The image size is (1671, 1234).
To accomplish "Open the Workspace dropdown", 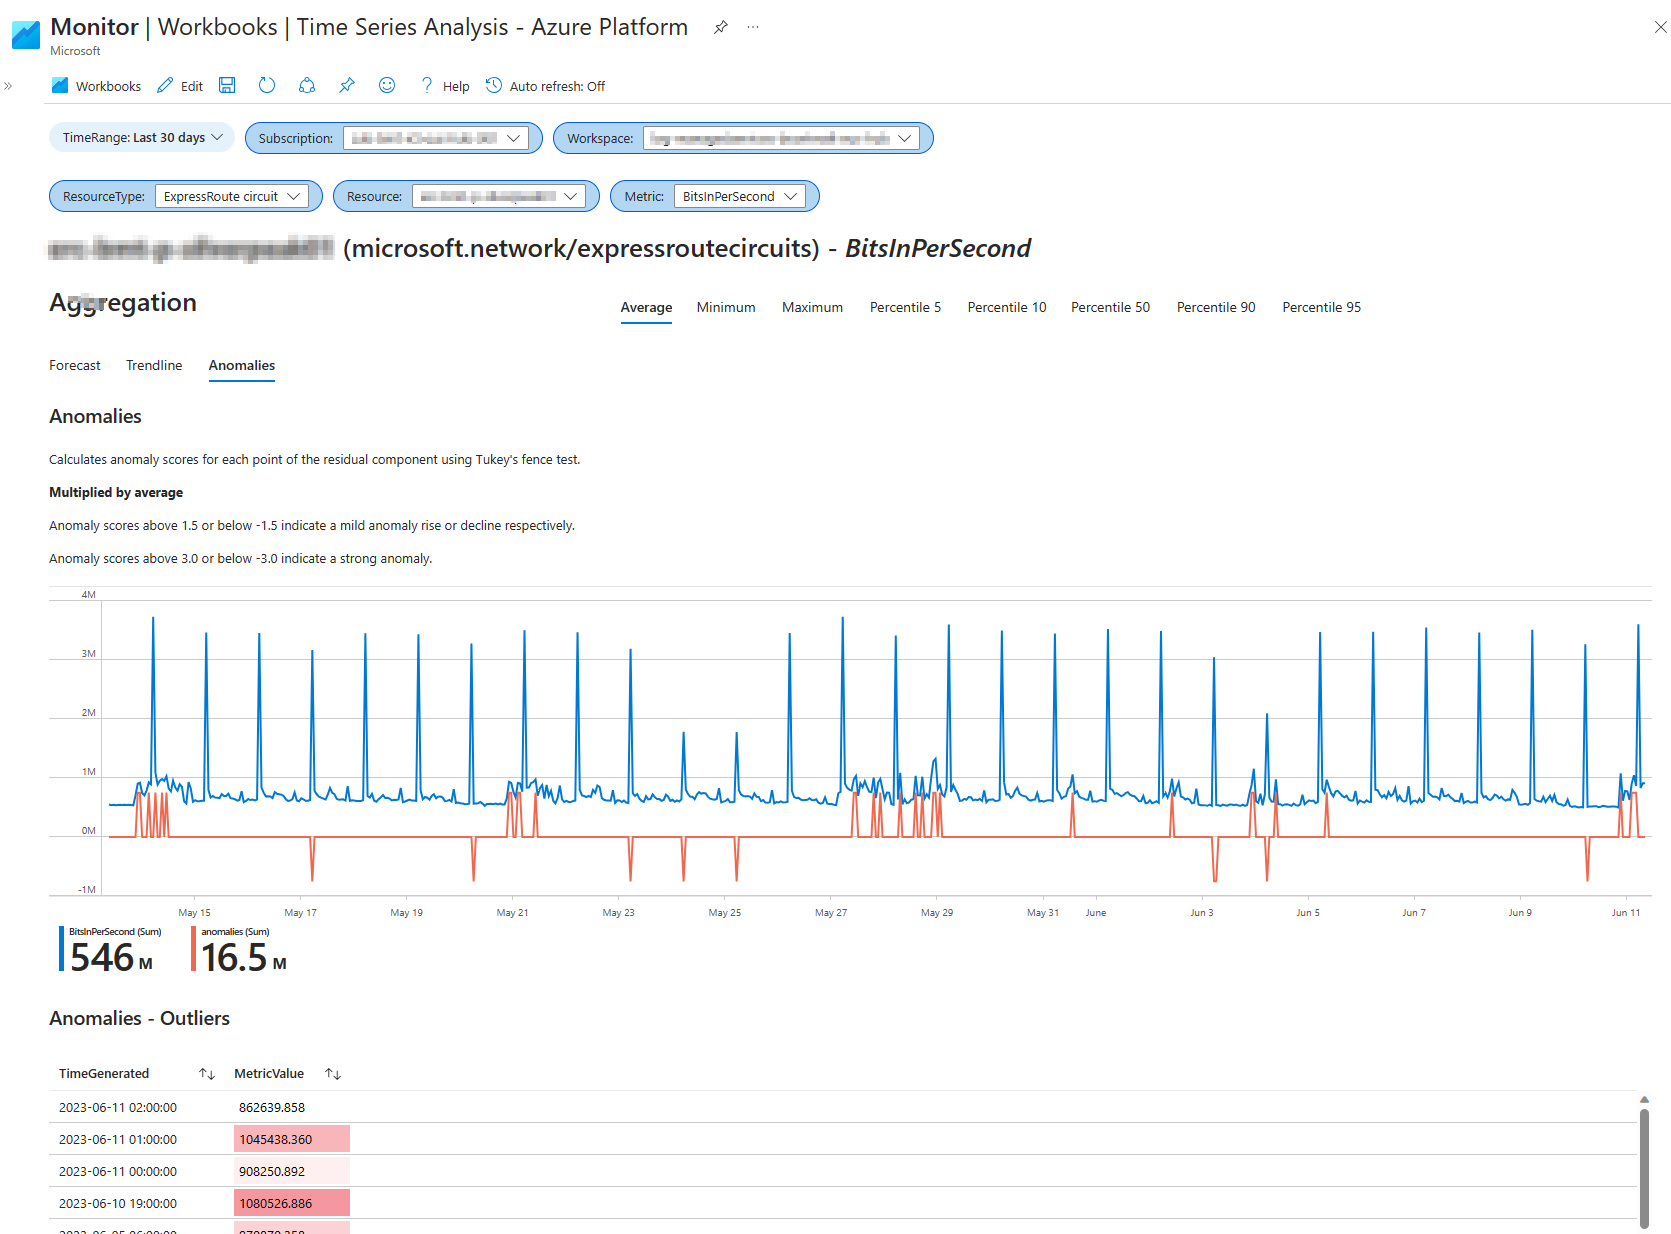I will tap(781, 138).
